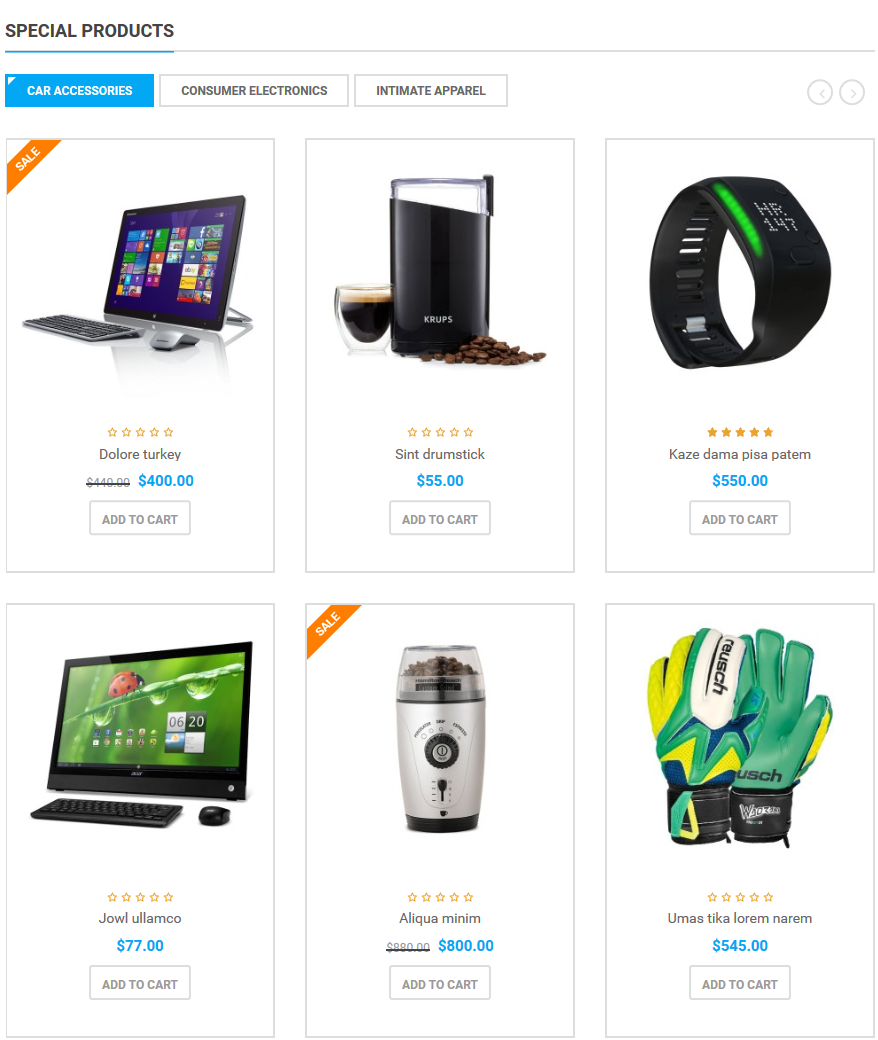
Task: Select the Car Accessories tab
Action: tap(80, 90)
